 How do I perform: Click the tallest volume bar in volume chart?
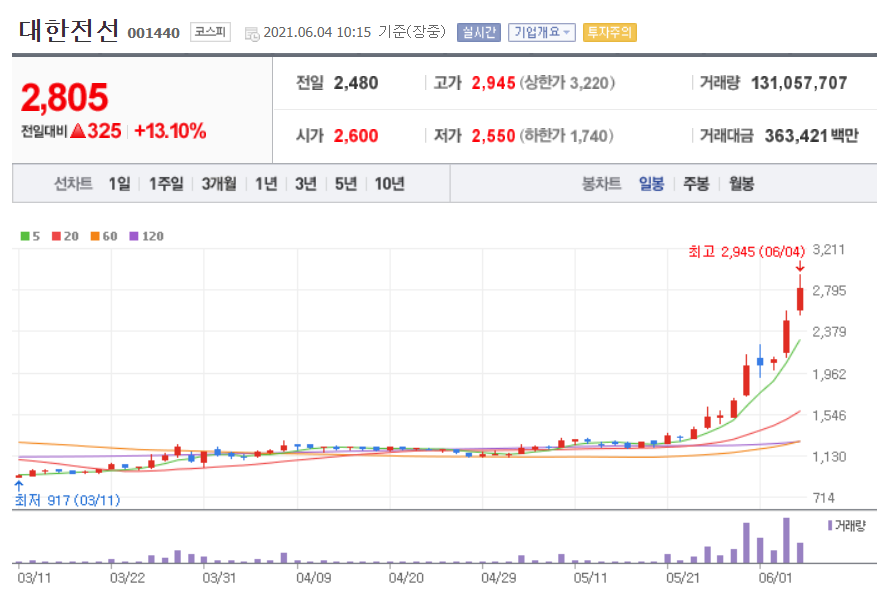pyautogui.click(x=786, y=540)
